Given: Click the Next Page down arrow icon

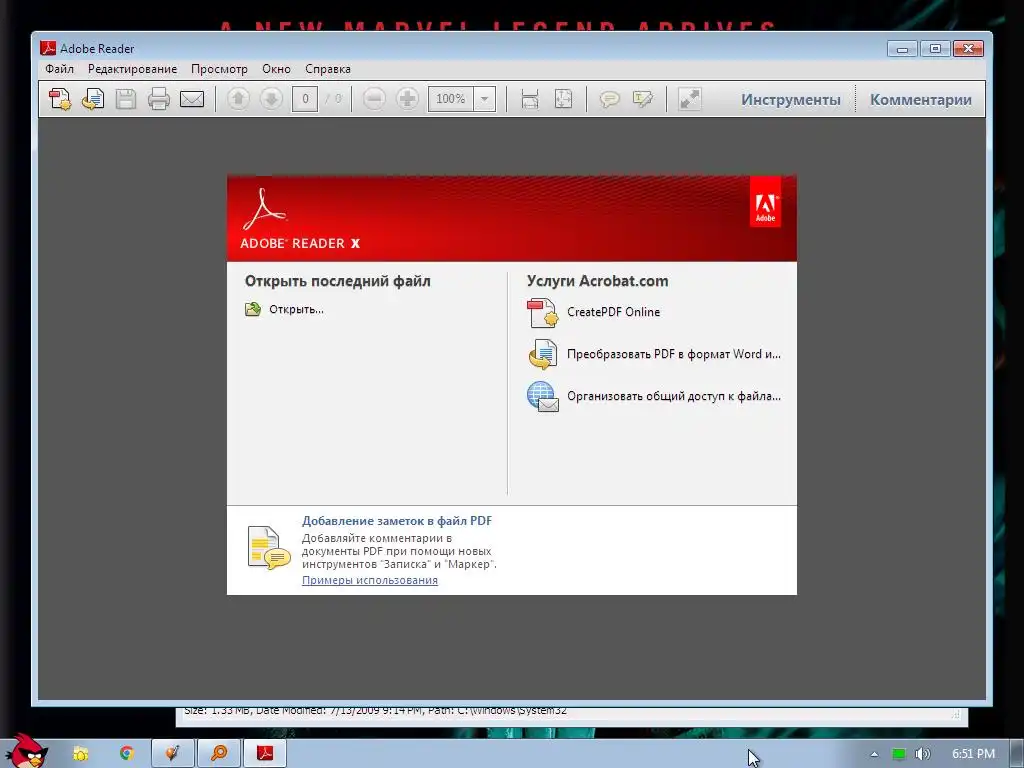Looking at the screenshot, I should tap(271, 99).
